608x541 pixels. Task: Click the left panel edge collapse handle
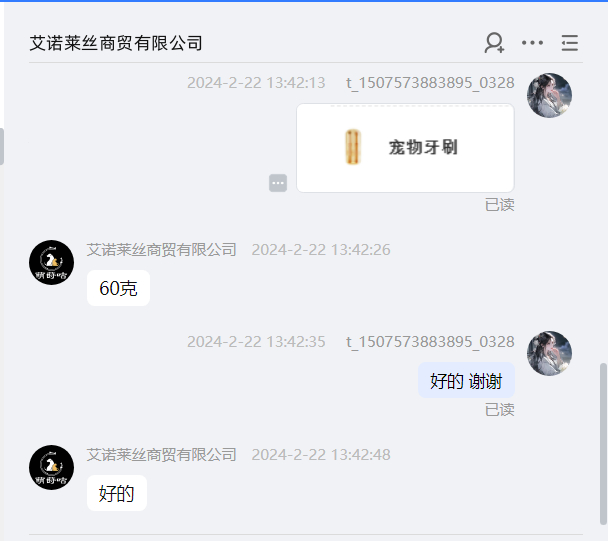(x=2, y=147)
